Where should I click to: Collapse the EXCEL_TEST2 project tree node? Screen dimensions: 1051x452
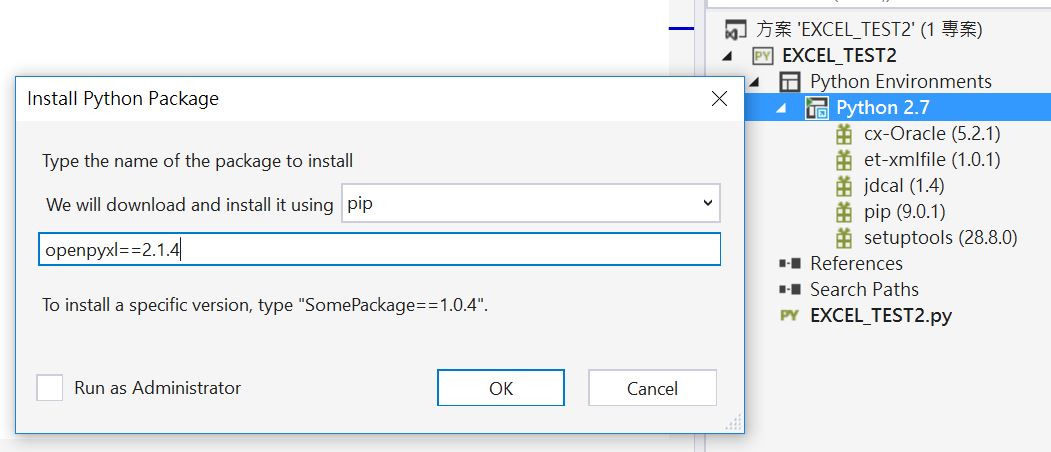(728, 56)
